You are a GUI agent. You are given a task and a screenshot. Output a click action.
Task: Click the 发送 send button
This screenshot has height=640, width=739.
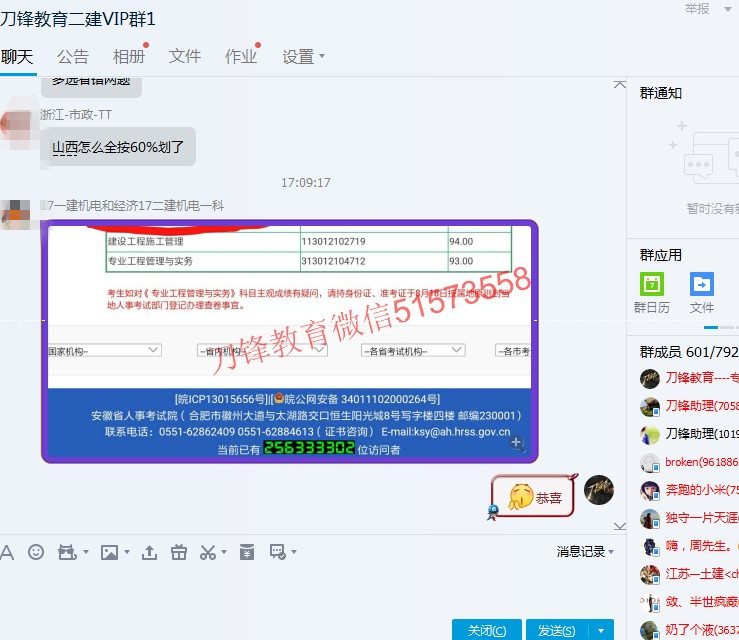(x=556, y=630)
